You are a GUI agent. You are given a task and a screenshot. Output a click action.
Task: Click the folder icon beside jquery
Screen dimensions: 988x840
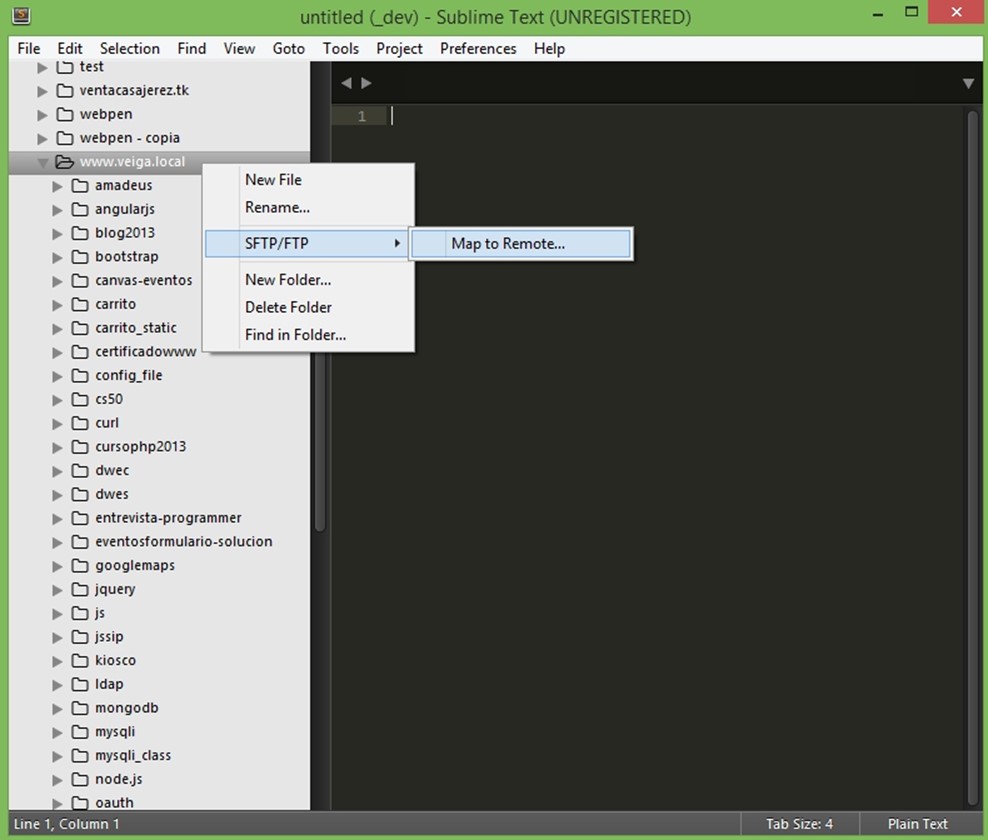click(80, 589)
